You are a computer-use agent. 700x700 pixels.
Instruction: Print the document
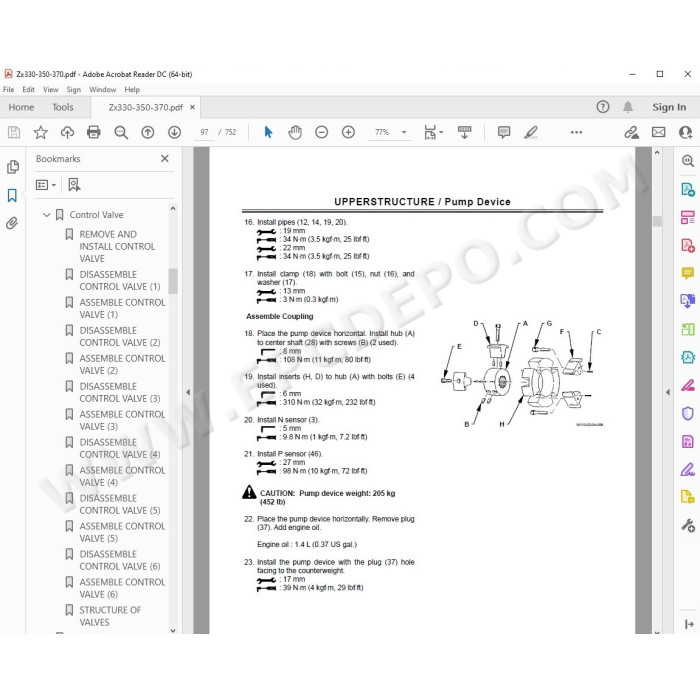click(94, 132)
